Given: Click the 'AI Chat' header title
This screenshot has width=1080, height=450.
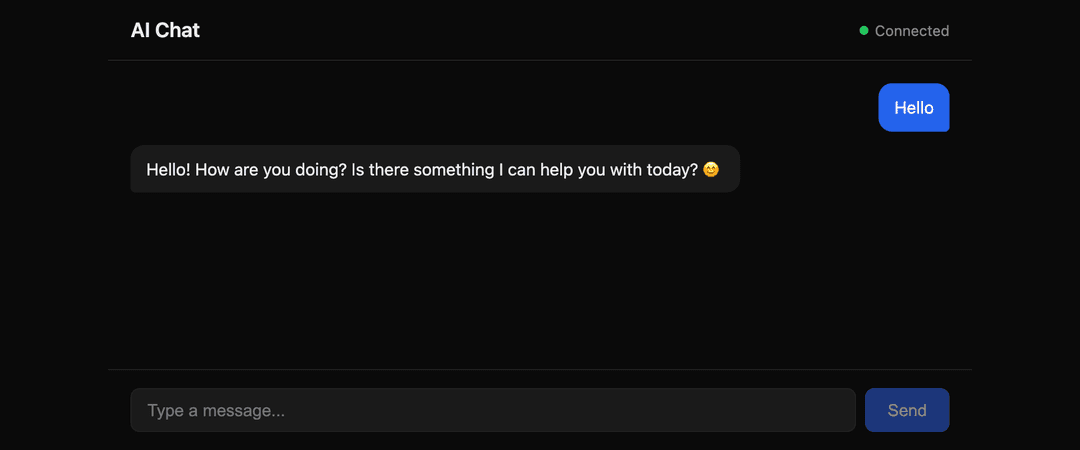Looking at the screenshot, I should click(165, 30).
